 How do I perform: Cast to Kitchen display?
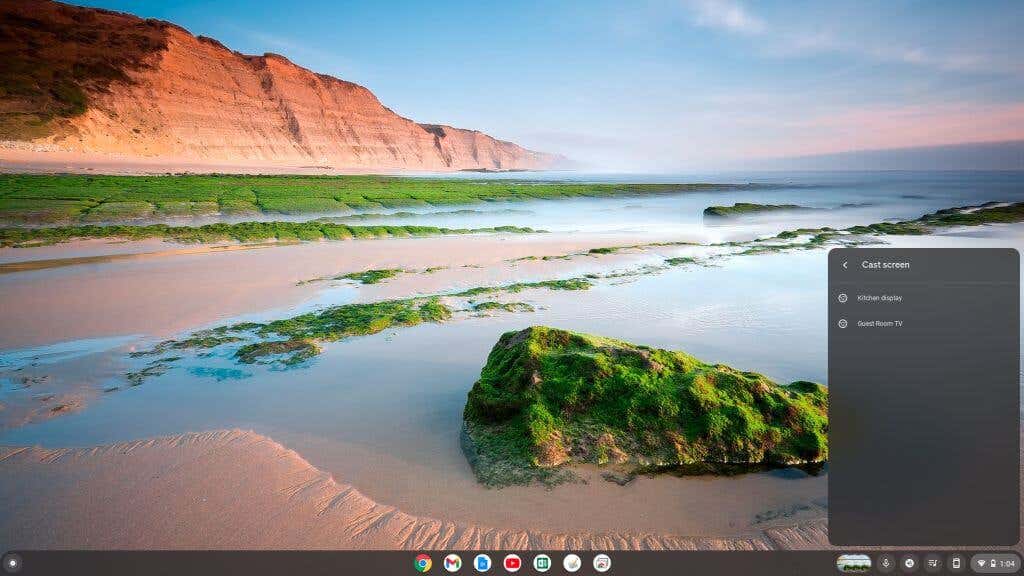coord(923,298)
